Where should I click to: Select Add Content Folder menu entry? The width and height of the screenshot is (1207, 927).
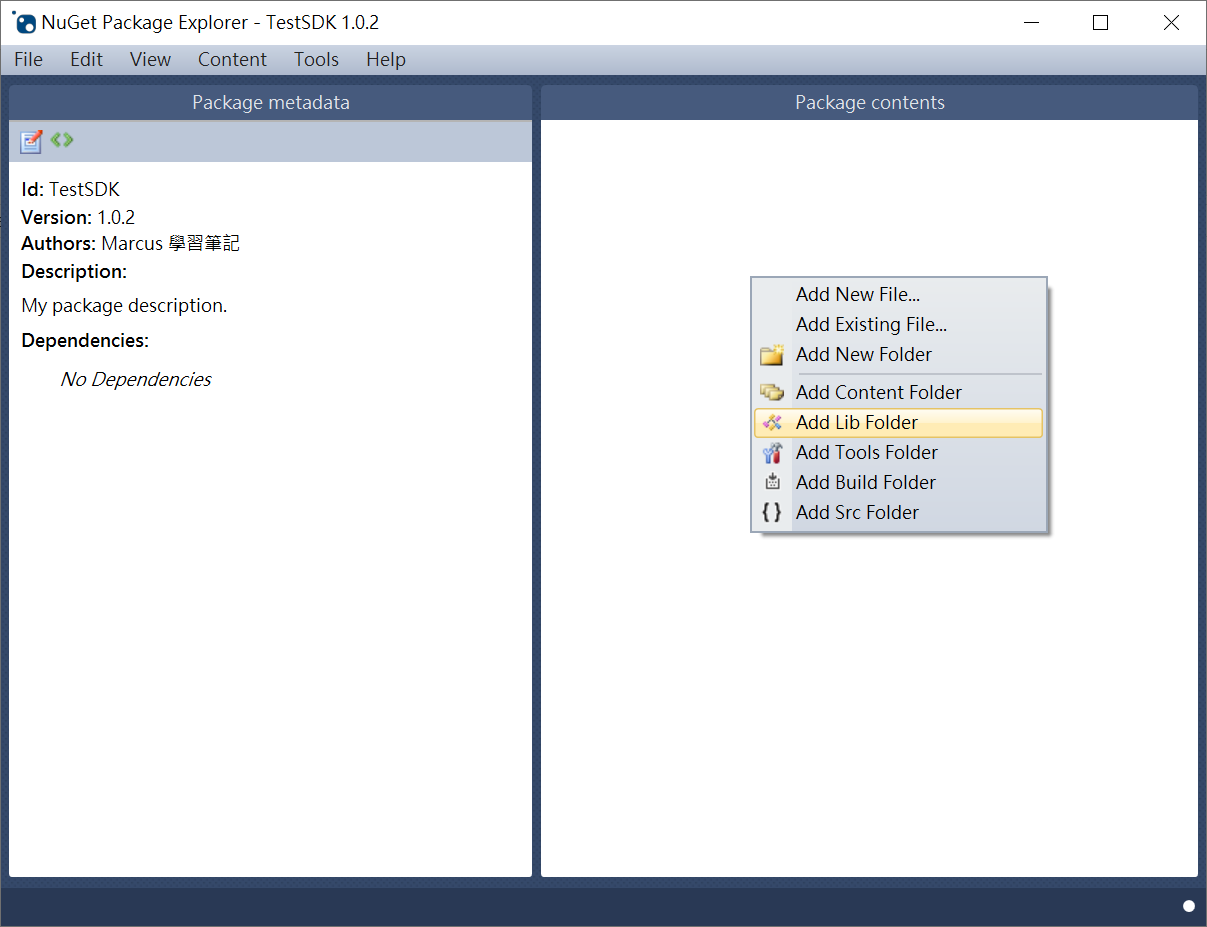878,391
